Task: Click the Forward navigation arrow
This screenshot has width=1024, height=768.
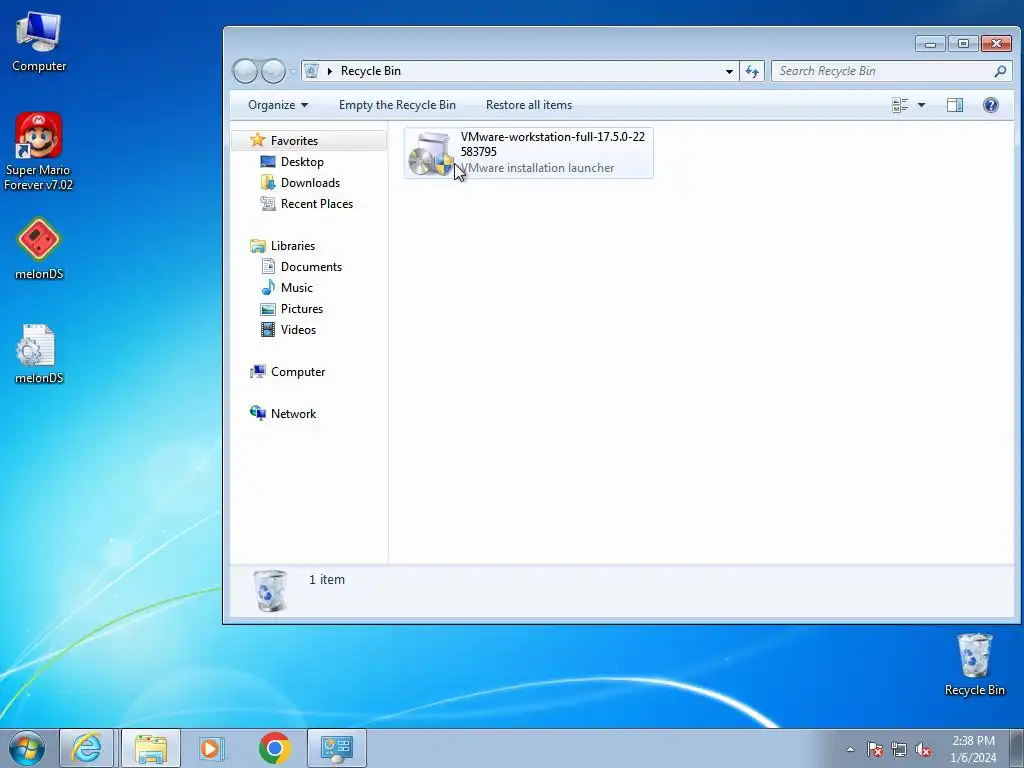Action: click(273, 71)
